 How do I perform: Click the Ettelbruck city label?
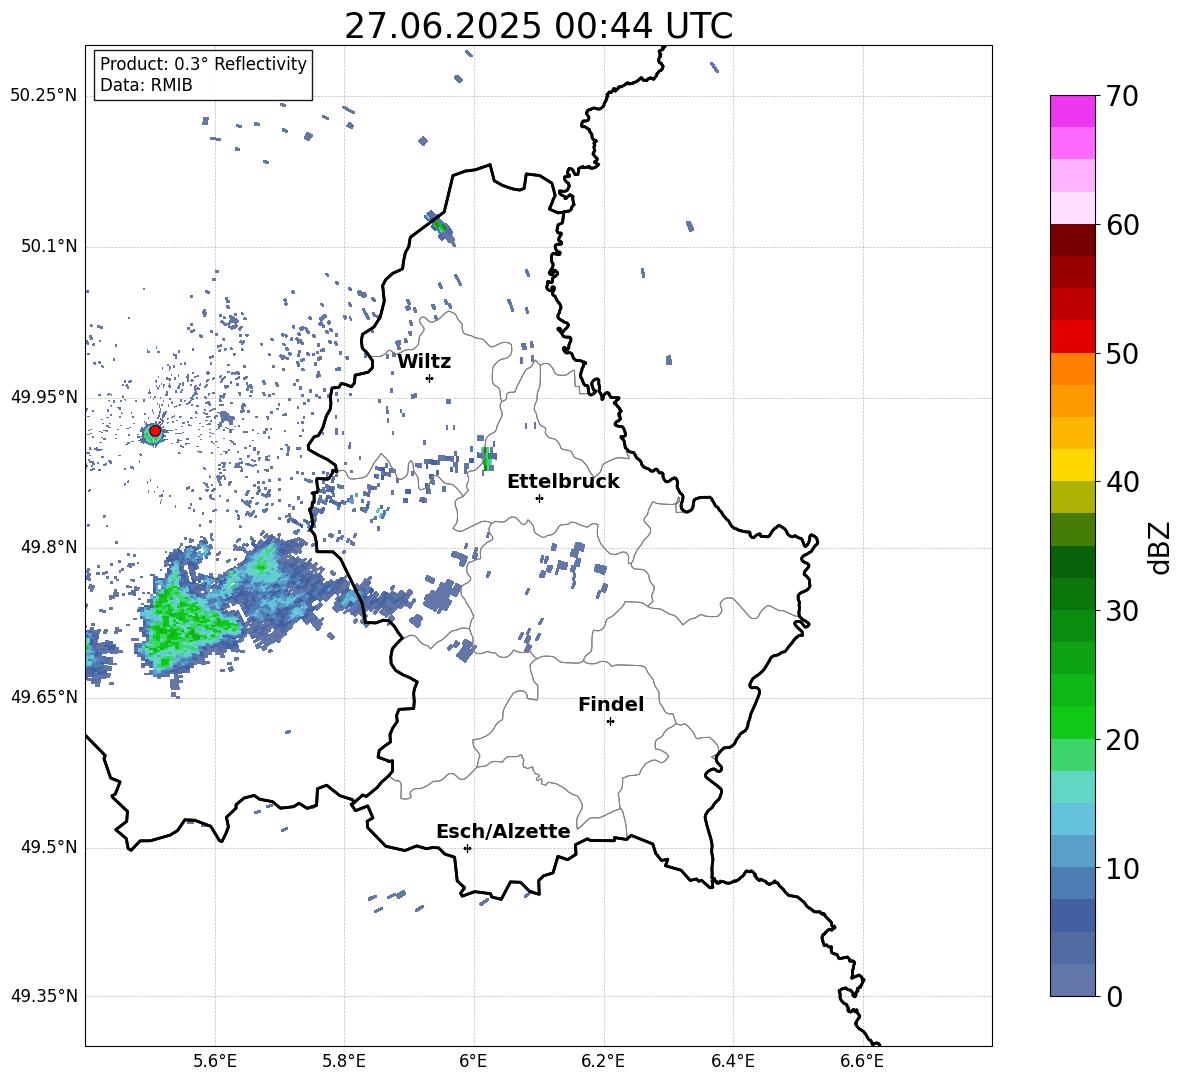[x=563, y=482]
